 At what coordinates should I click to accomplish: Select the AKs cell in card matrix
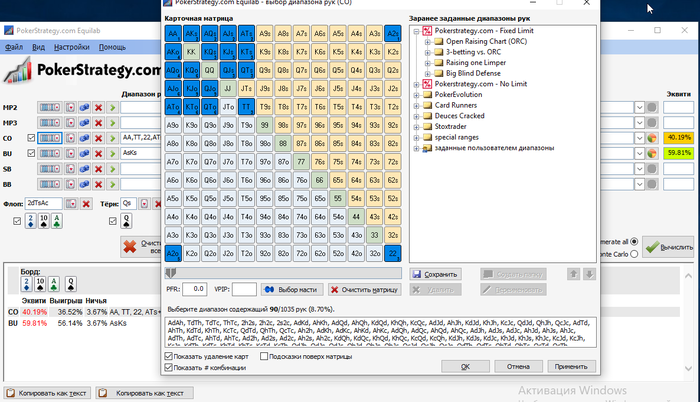191,34
